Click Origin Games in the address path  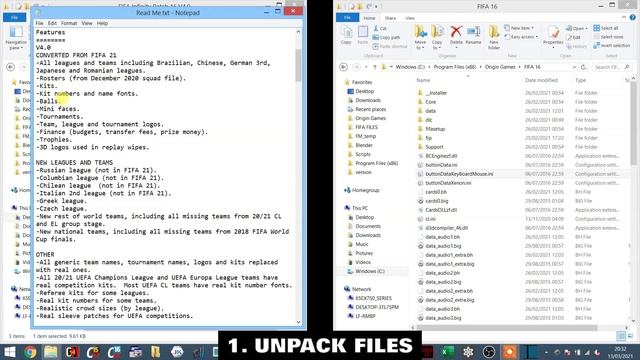click(500, 67)
